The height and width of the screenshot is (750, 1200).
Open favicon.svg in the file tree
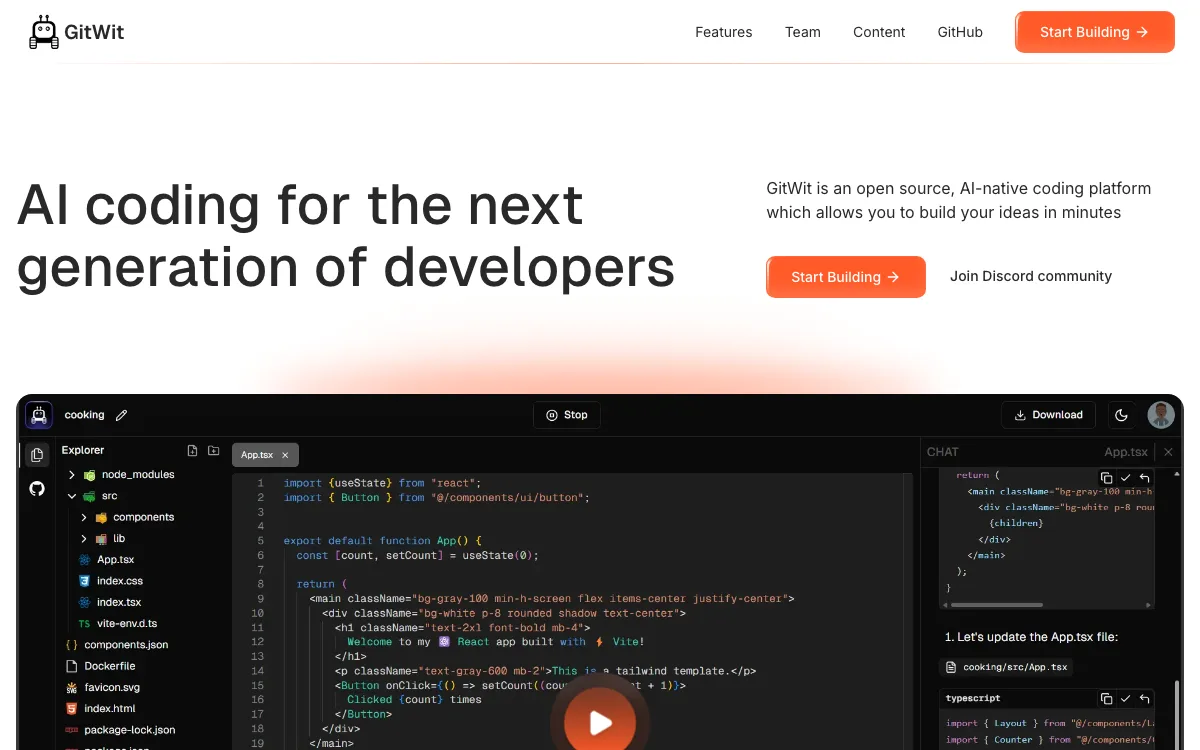112,688
